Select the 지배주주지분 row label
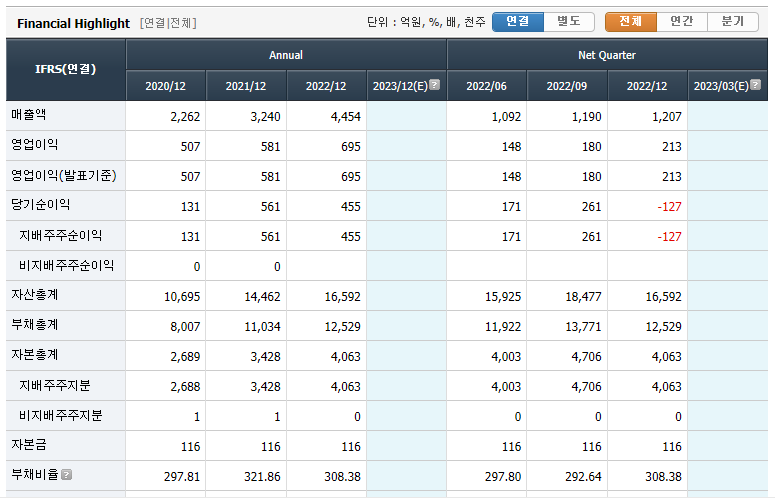The height and width of the screenshot is (498, 775). tap(55, 385)
